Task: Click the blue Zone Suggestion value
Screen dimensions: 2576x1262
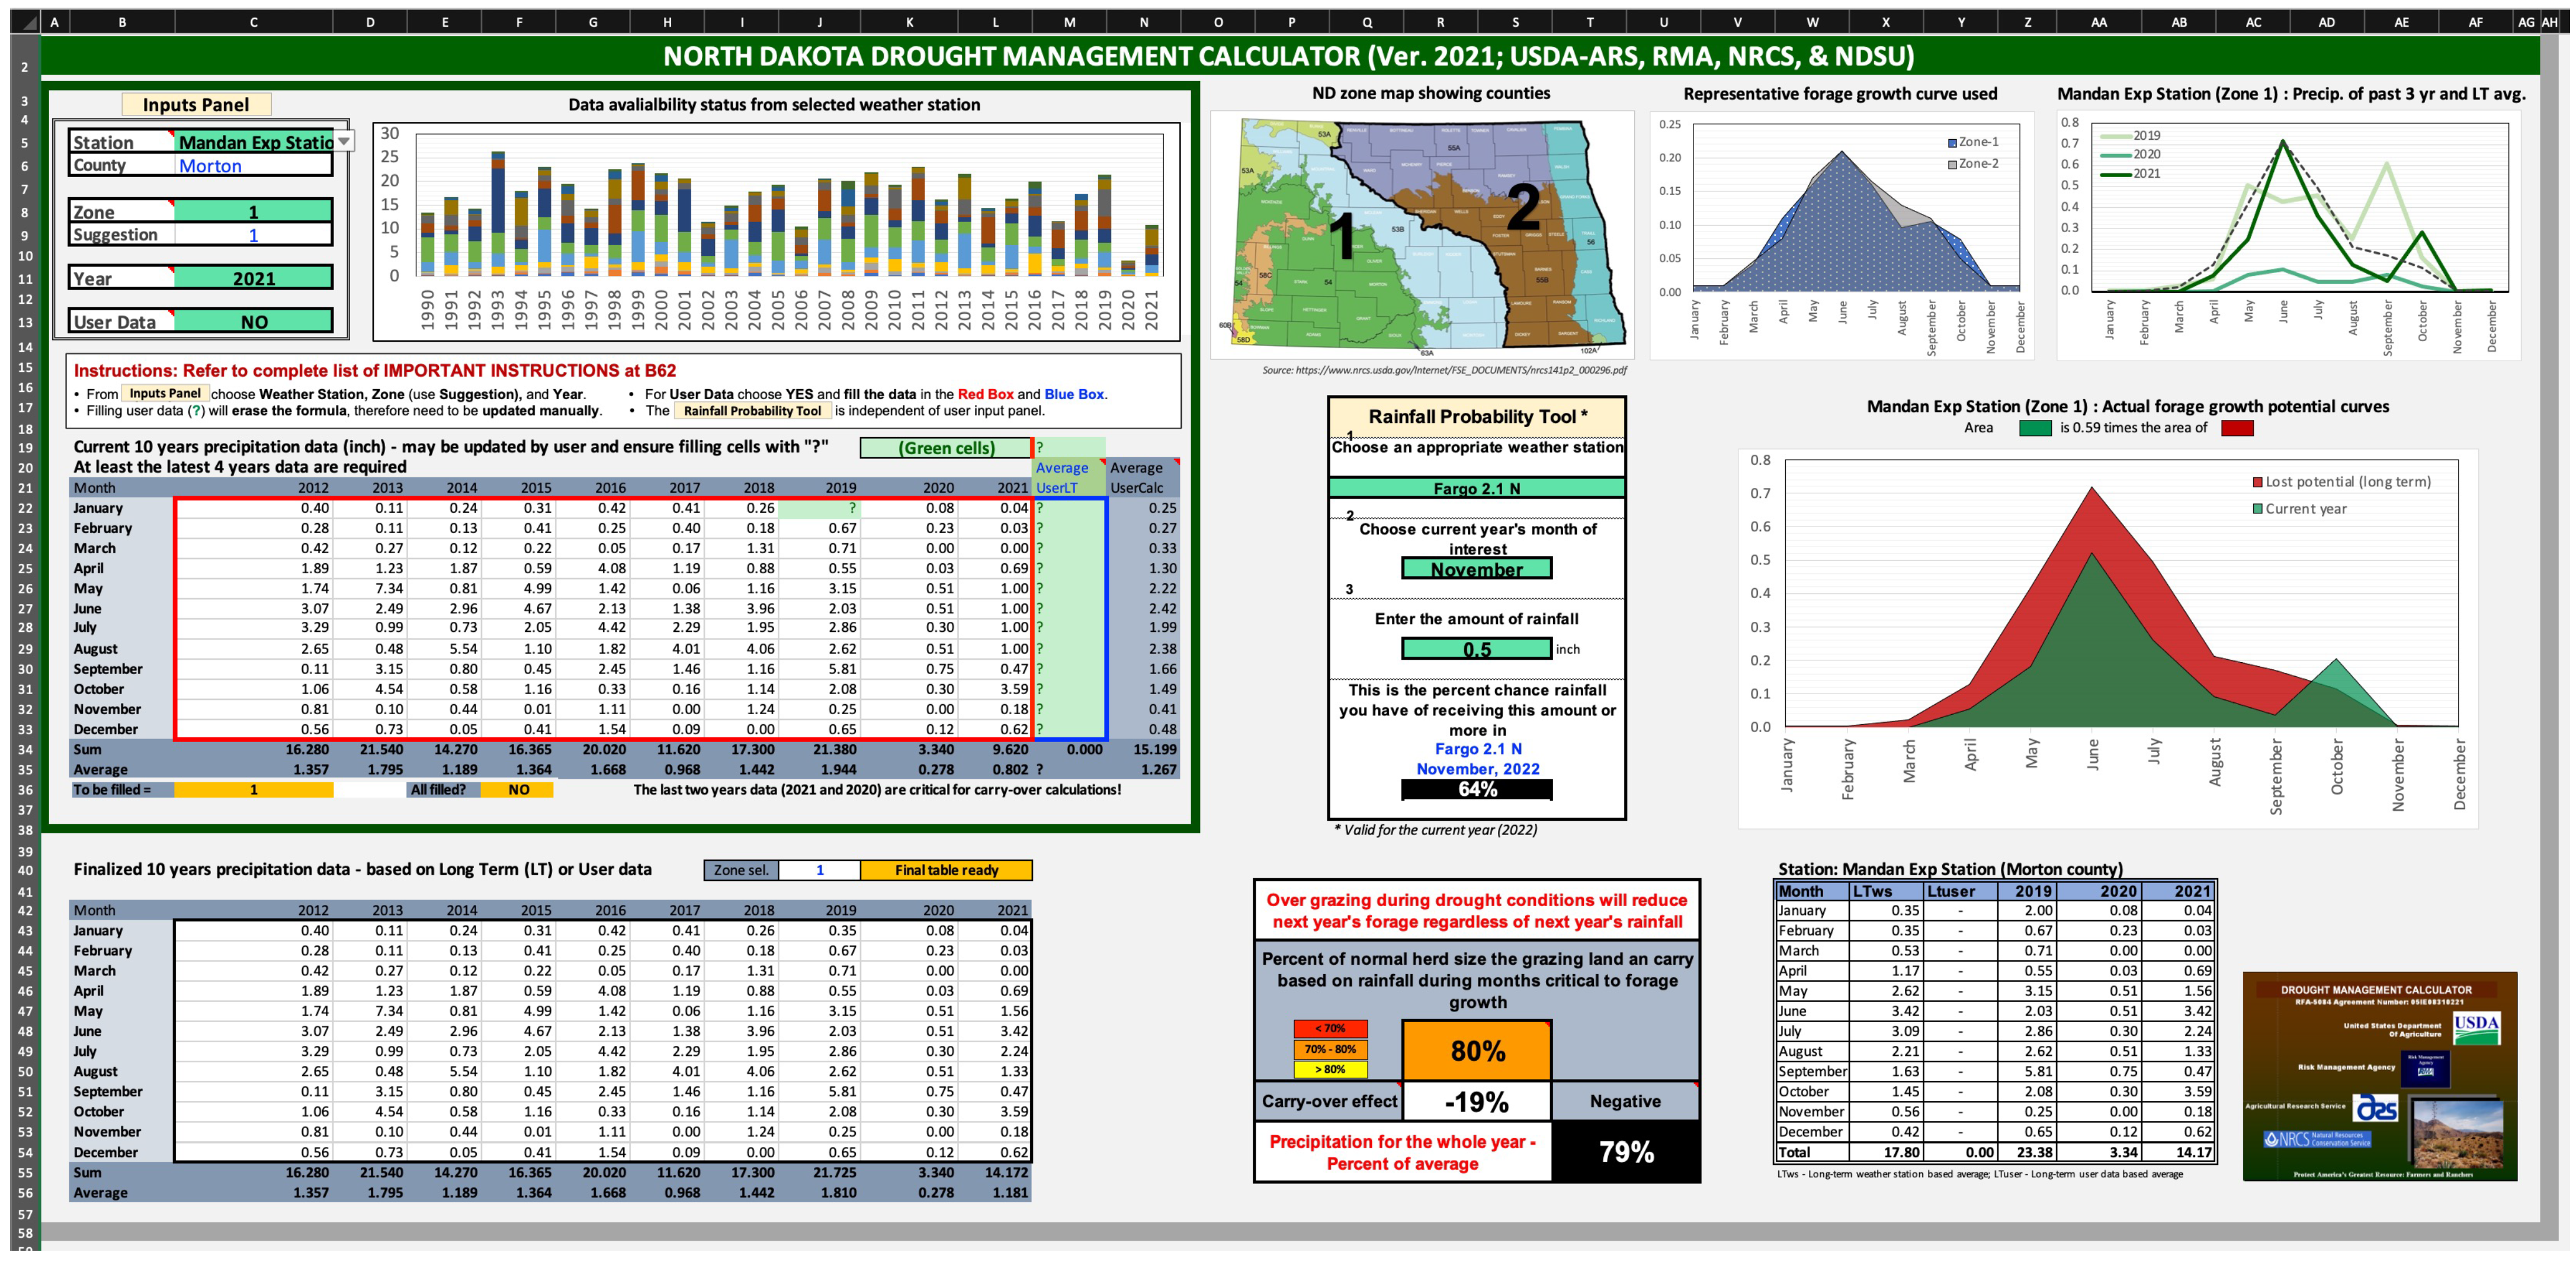Action: [x=253, y=235]
